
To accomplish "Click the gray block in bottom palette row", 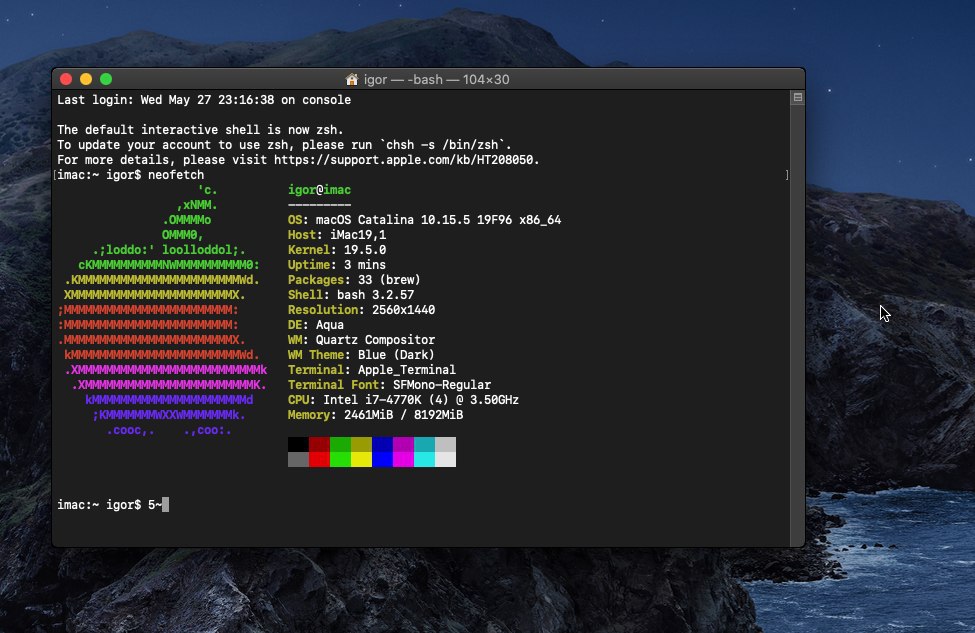I will 298,459.
